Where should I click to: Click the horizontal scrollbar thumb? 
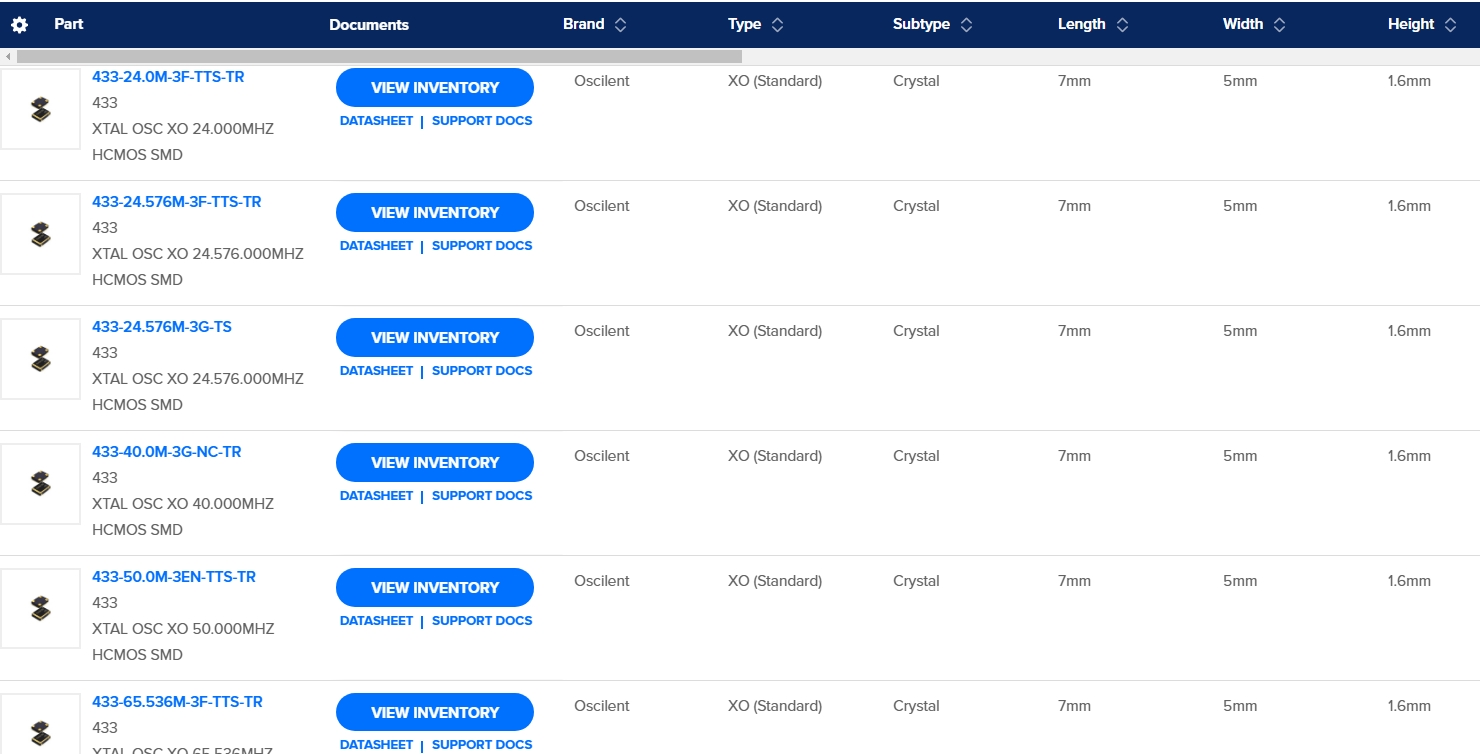tap(380, 57)
